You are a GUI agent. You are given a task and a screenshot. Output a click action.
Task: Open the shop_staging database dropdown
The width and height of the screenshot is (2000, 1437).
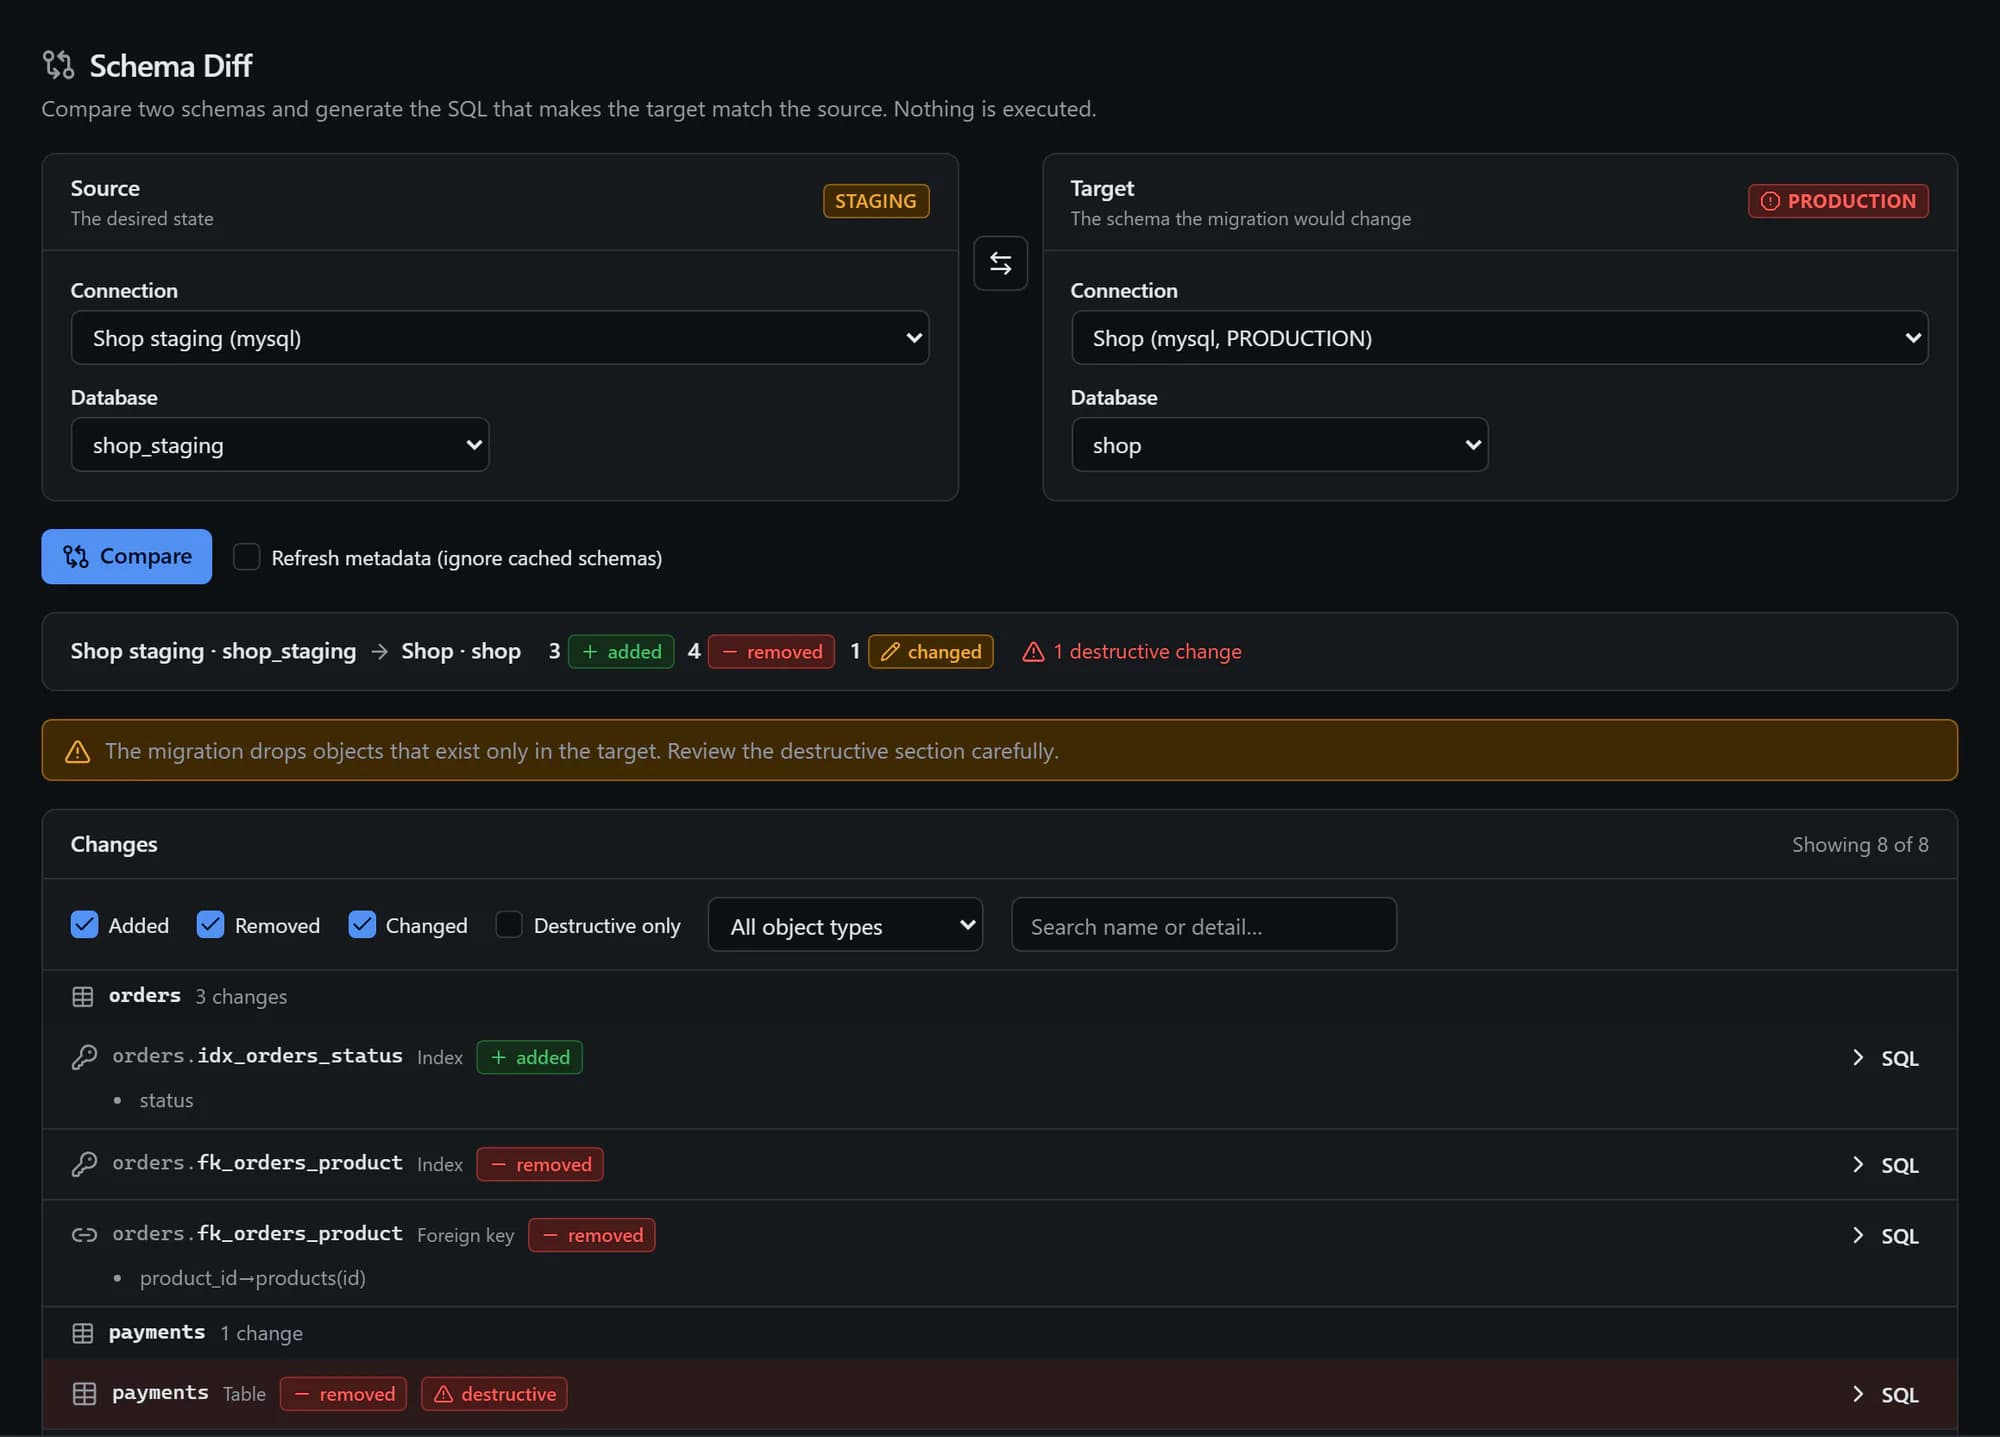pos(280,445)
